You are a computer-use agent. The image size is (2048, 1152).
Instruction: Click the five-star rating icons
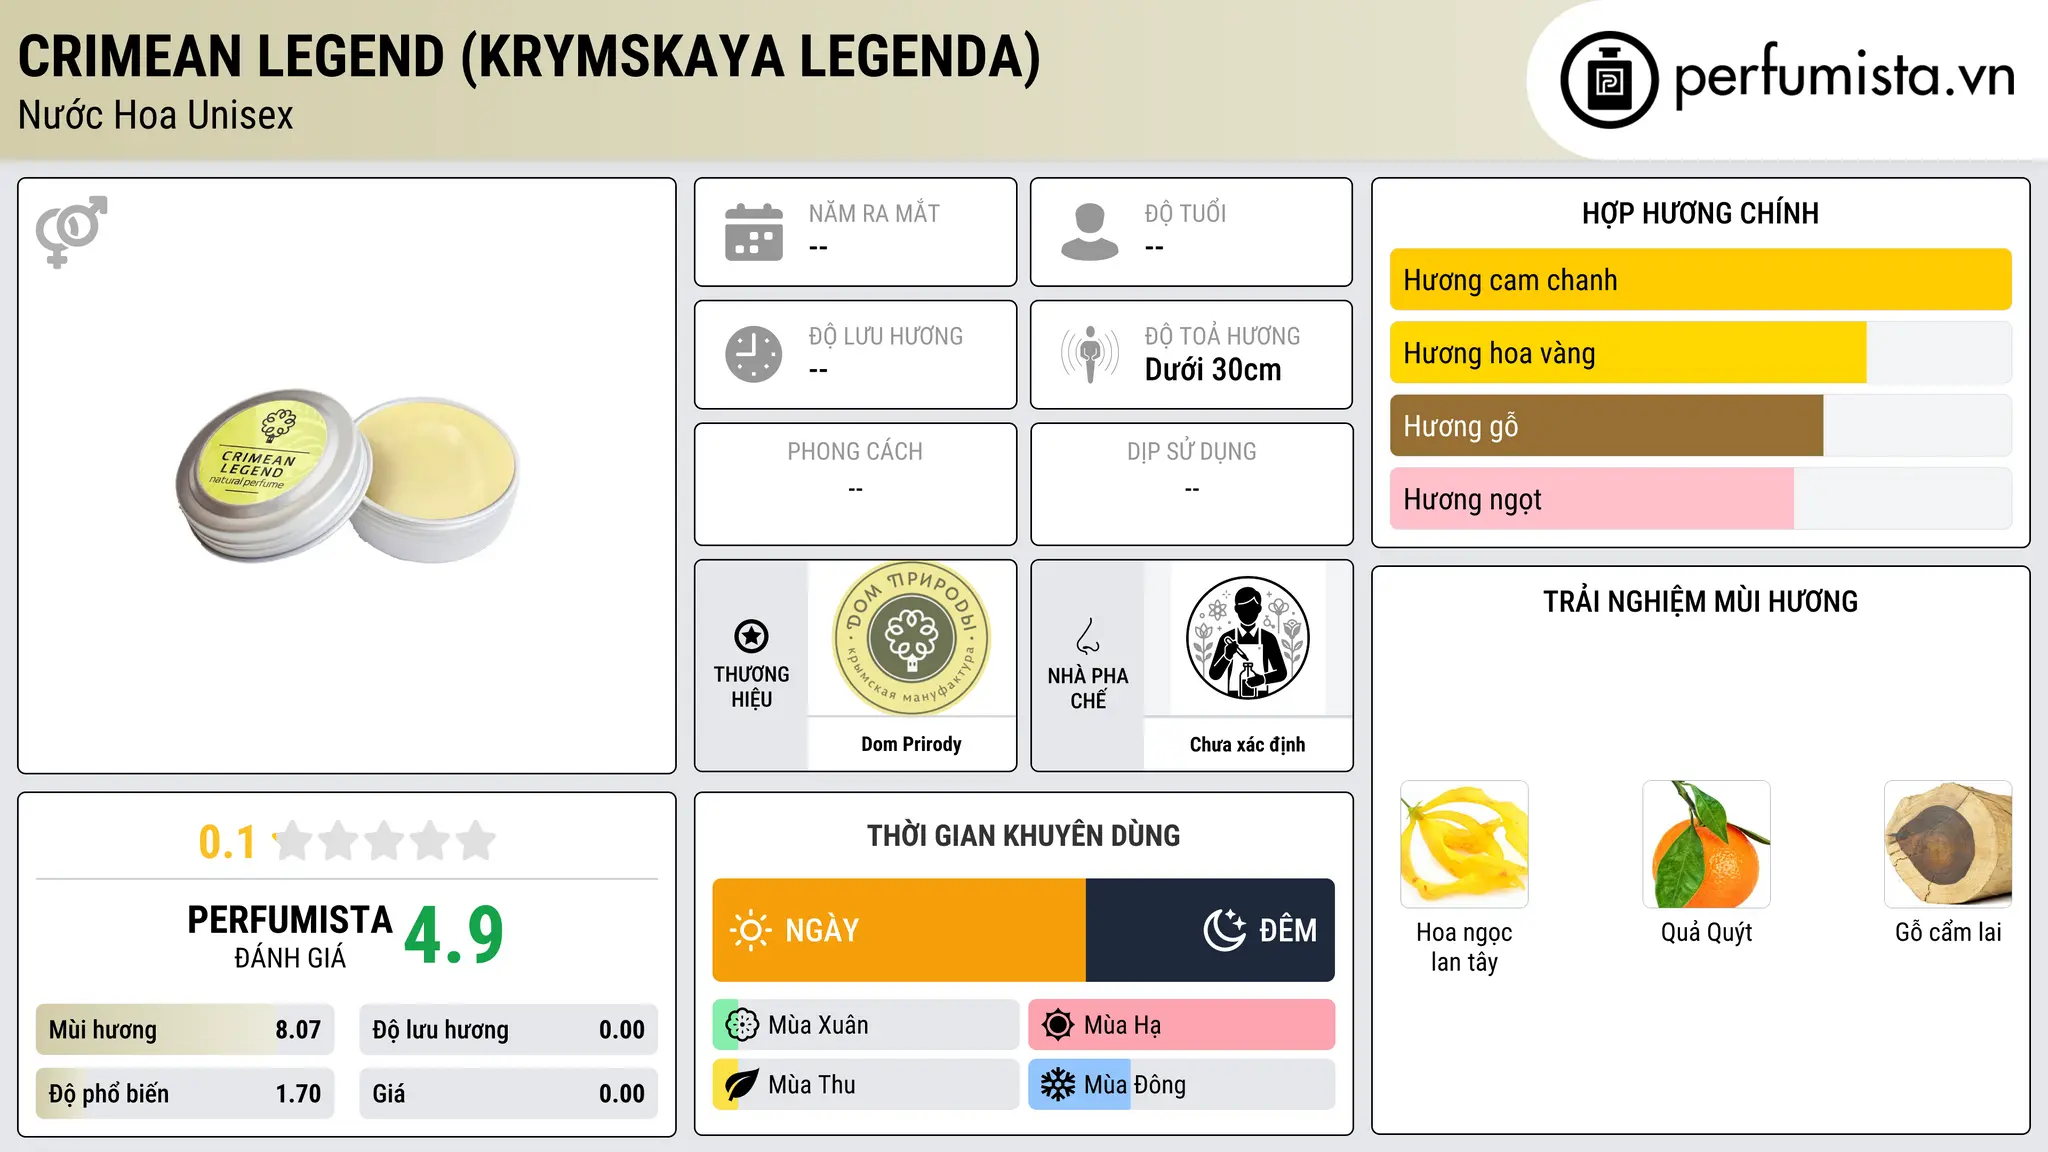click(x=384, y=841)
